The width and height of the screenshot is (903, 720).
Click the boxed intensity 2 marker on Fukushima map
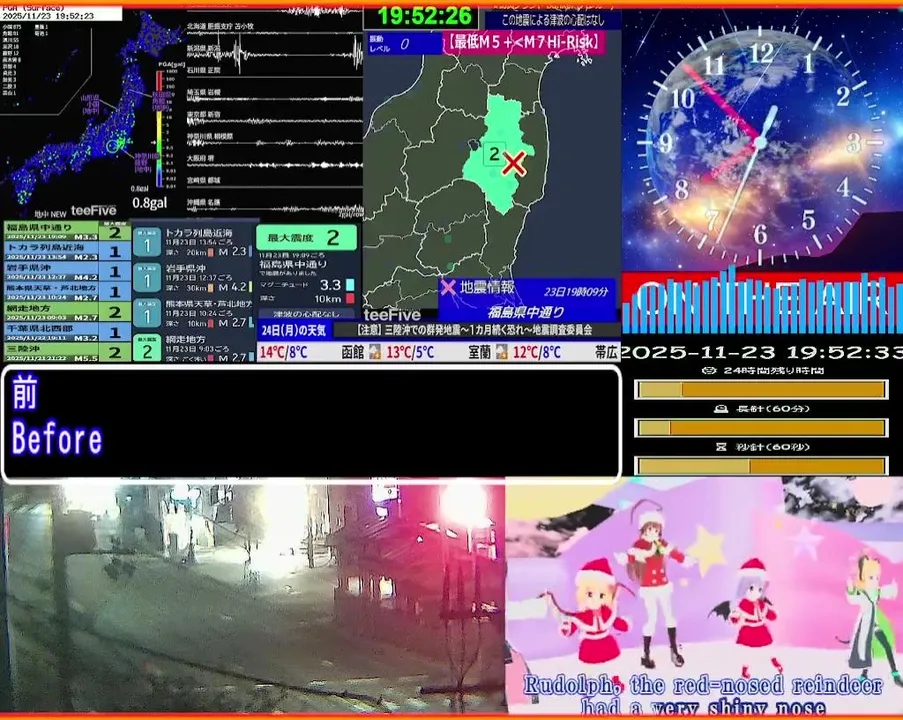pos(494,154)
